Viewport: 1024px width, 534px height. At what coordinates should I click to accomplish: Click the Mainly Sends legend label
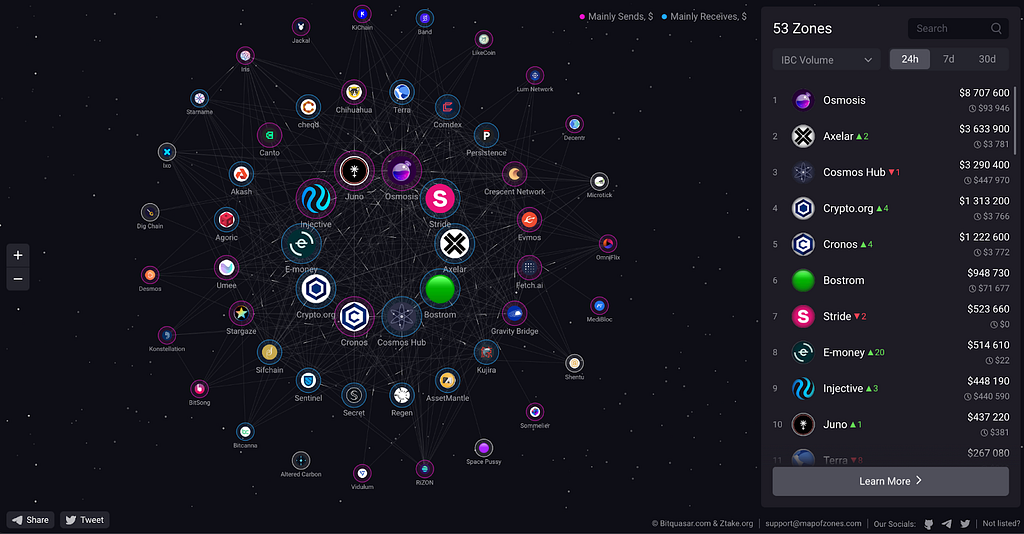pos(620,16)
